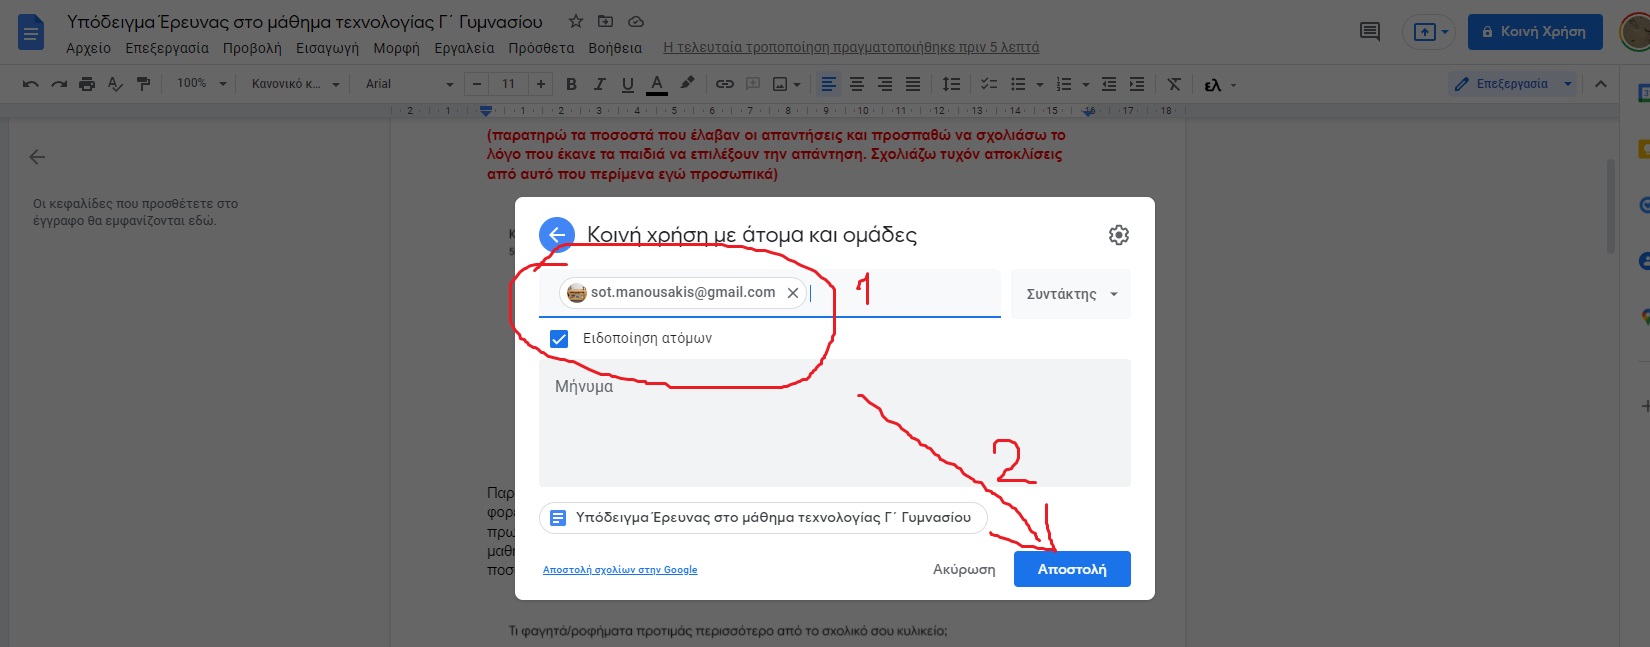Click the font size field showing 11
The width and height of the screenshot is (1650, 647).
(x=509, y=84)
